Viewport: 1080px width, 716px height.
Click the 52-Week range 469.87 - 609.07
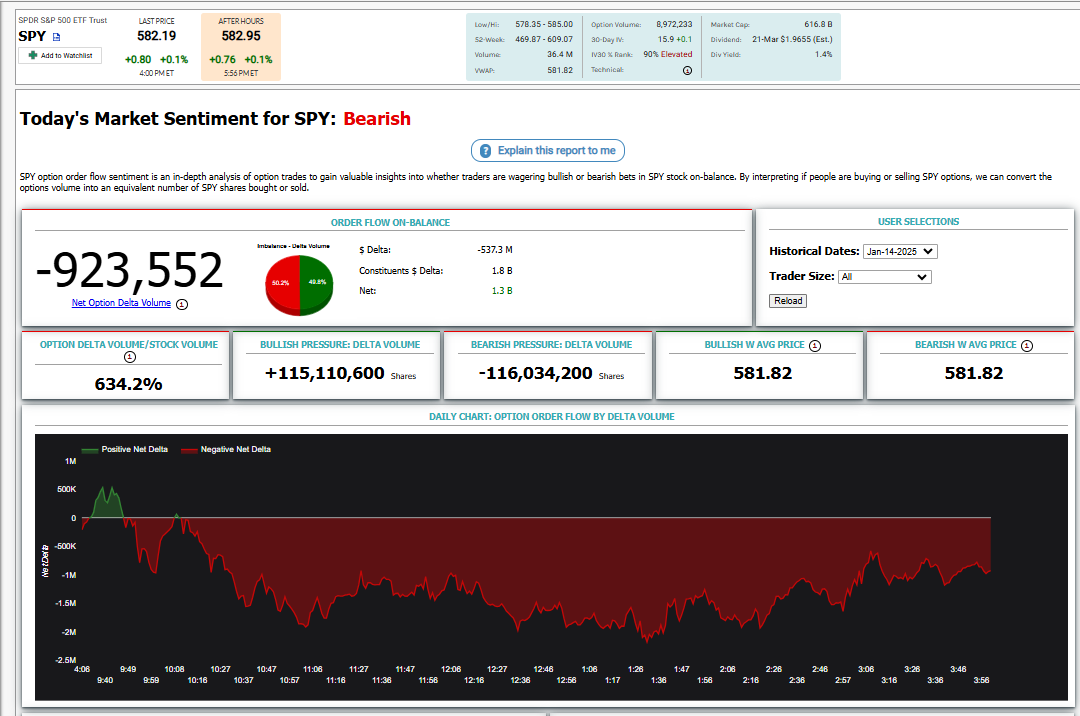(x=544, y=39)
